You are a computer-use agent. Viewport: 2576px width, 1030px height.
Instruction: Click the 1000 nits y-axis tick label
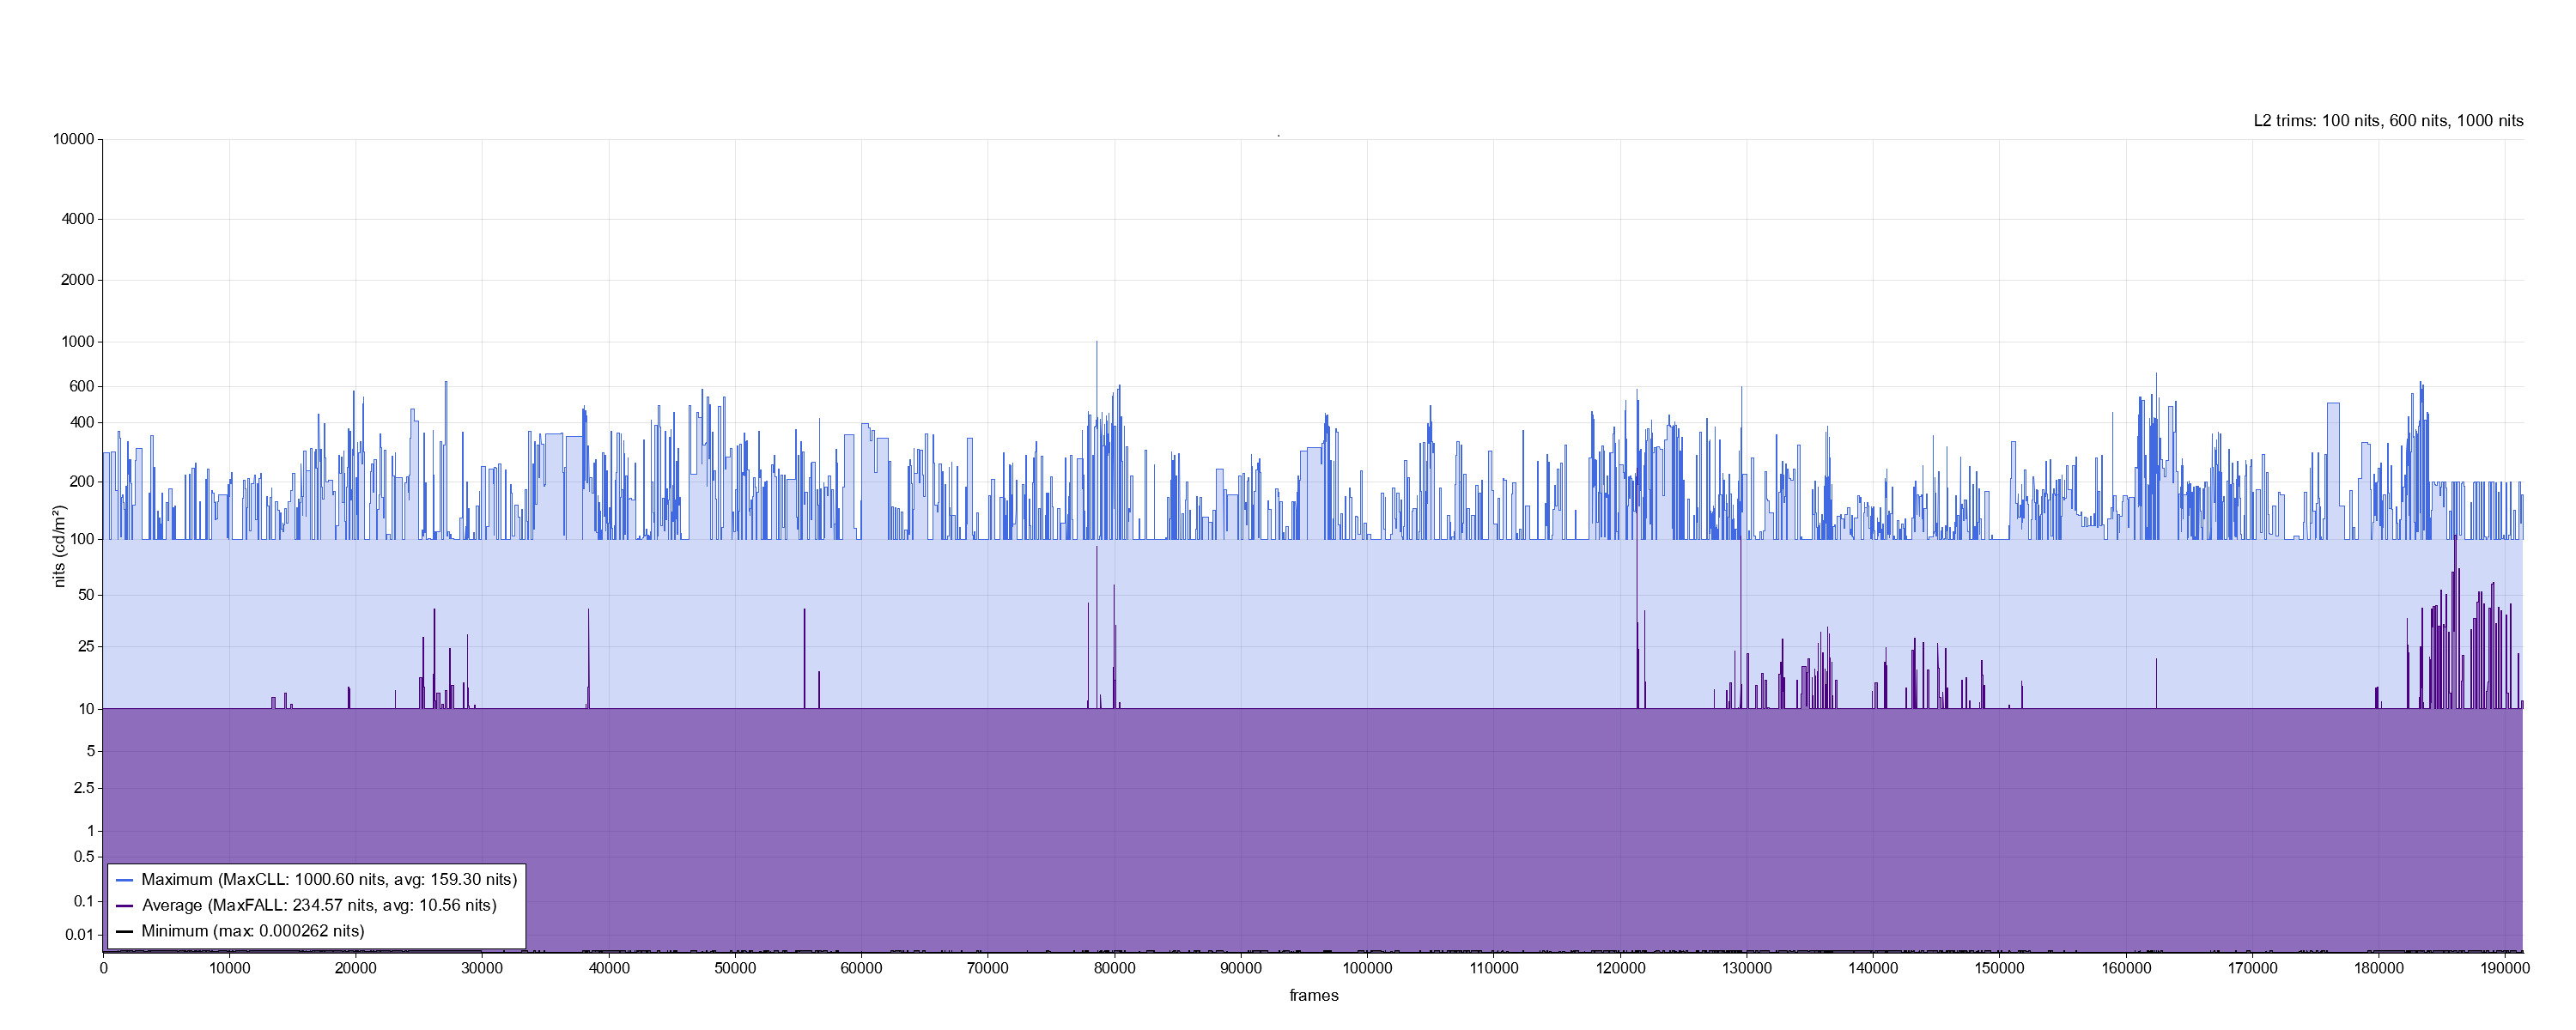[78, 342]
